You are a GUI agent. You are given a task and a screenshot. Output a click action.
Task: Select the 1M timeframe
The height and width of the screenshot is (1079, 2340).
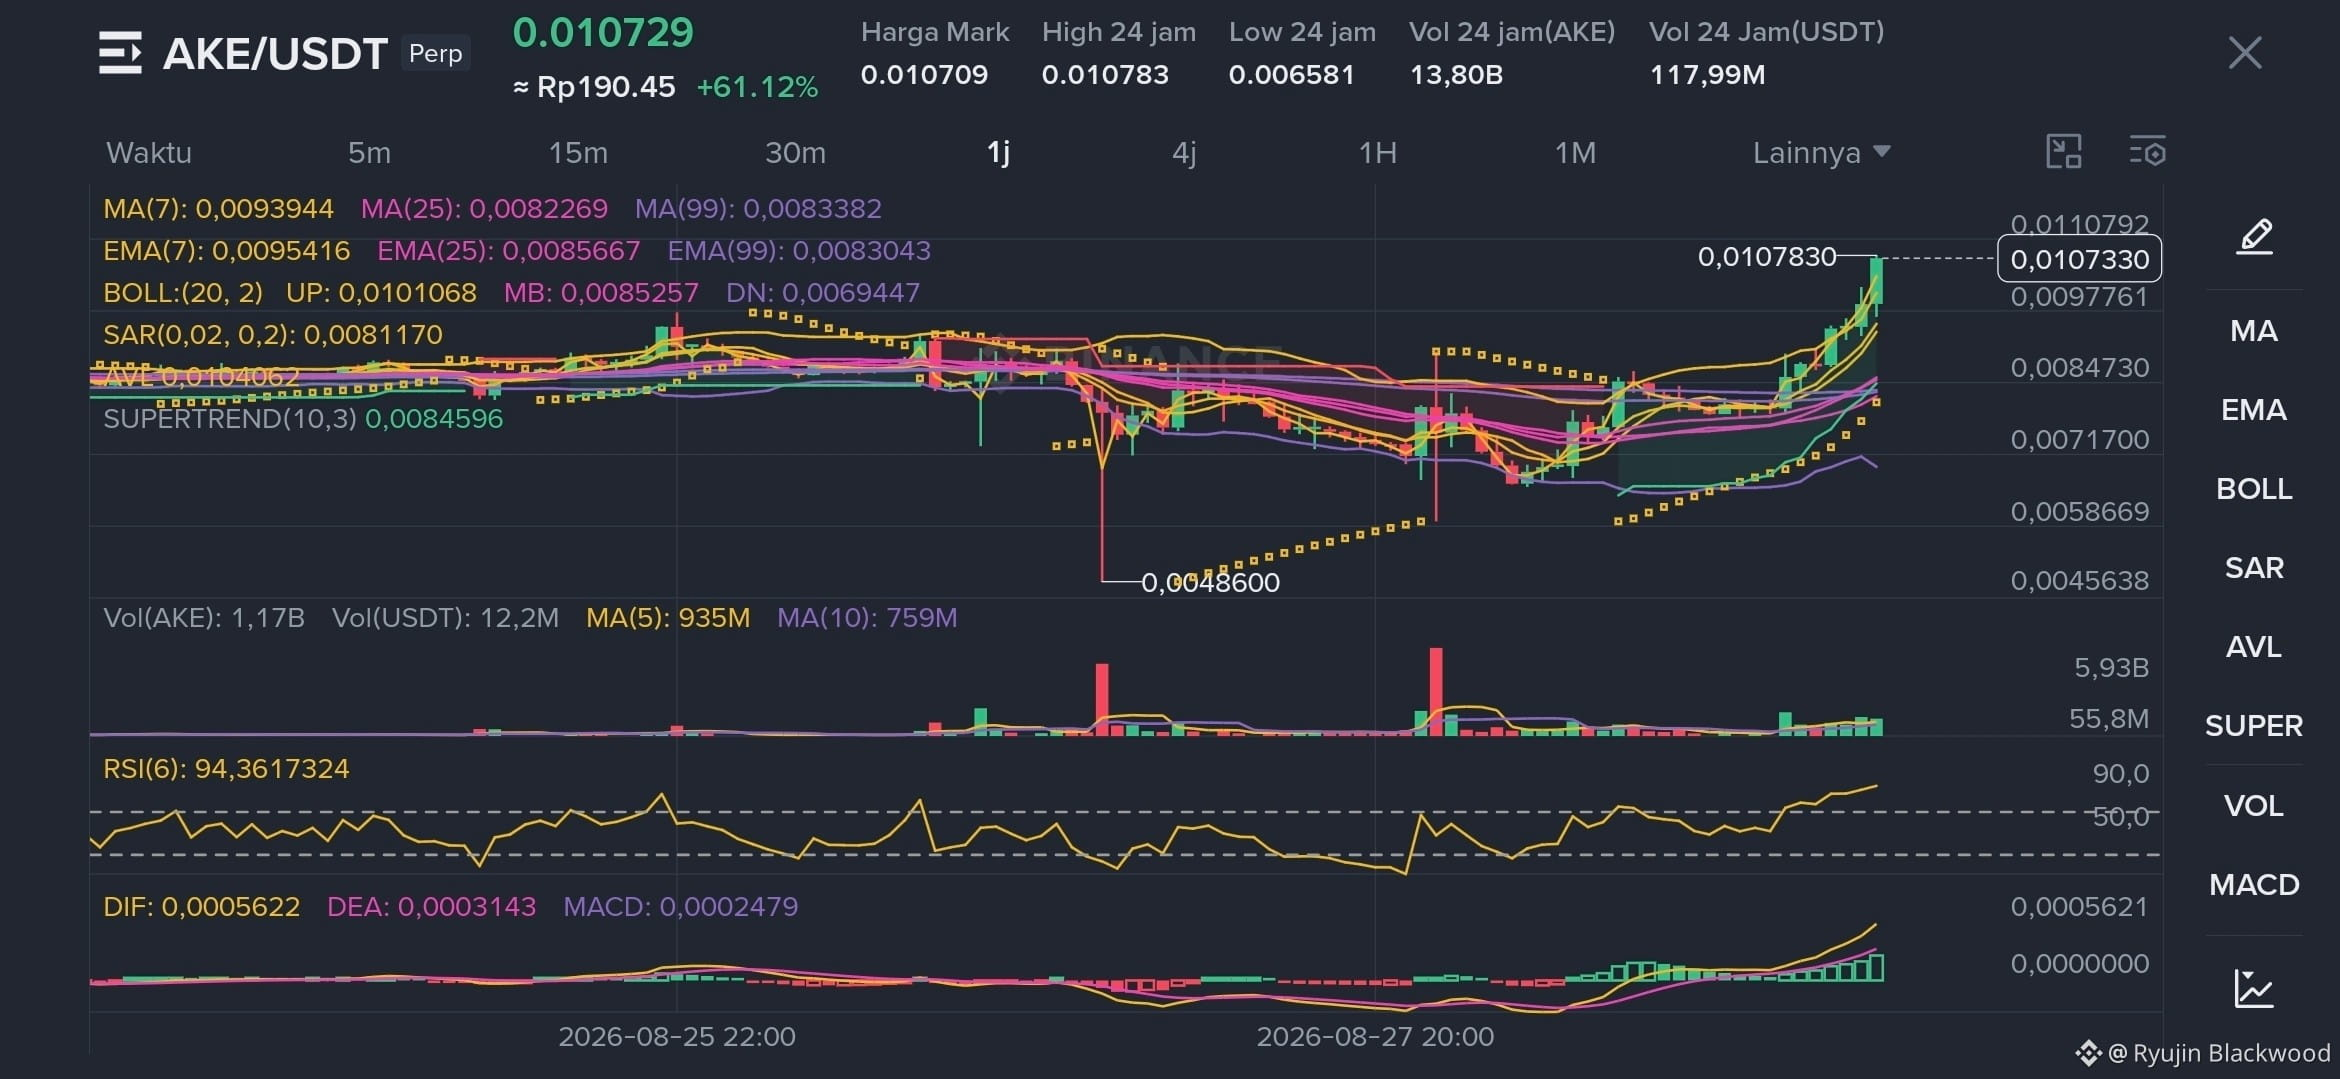1575,153
